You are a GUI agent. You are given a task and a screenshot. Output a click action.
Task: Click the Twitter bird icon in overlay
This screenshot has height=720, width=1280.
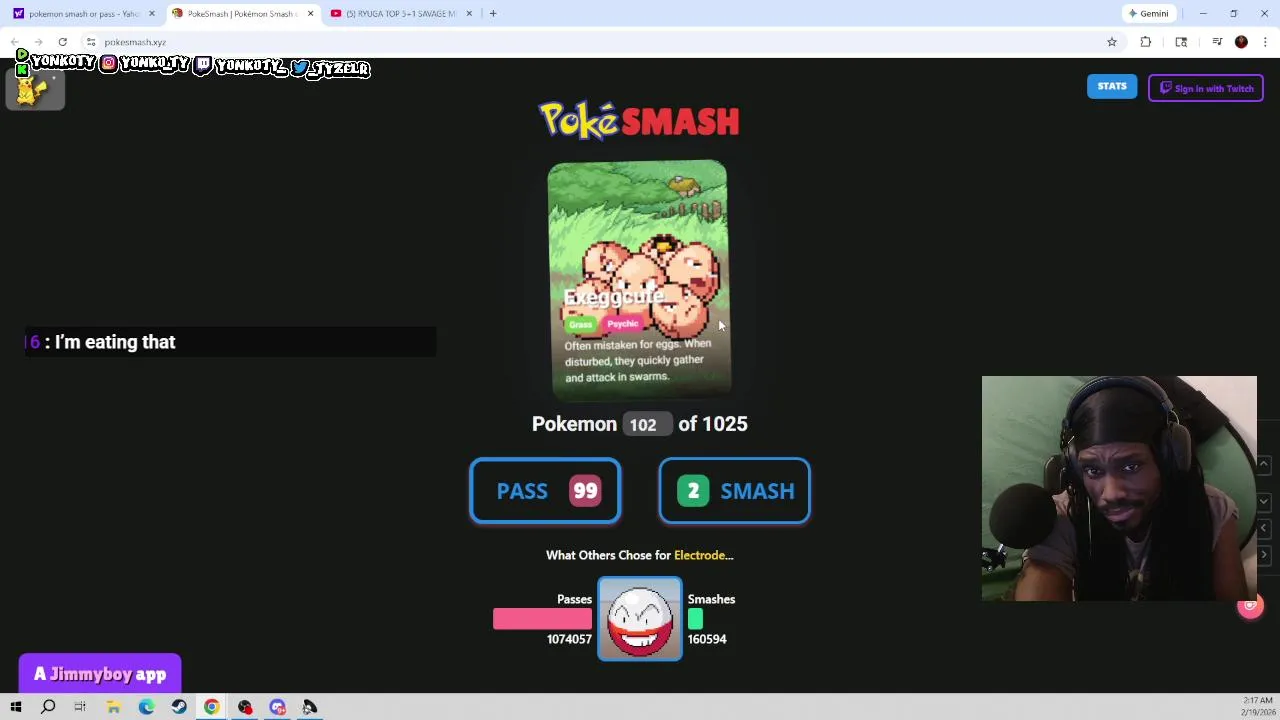(299, 68)
